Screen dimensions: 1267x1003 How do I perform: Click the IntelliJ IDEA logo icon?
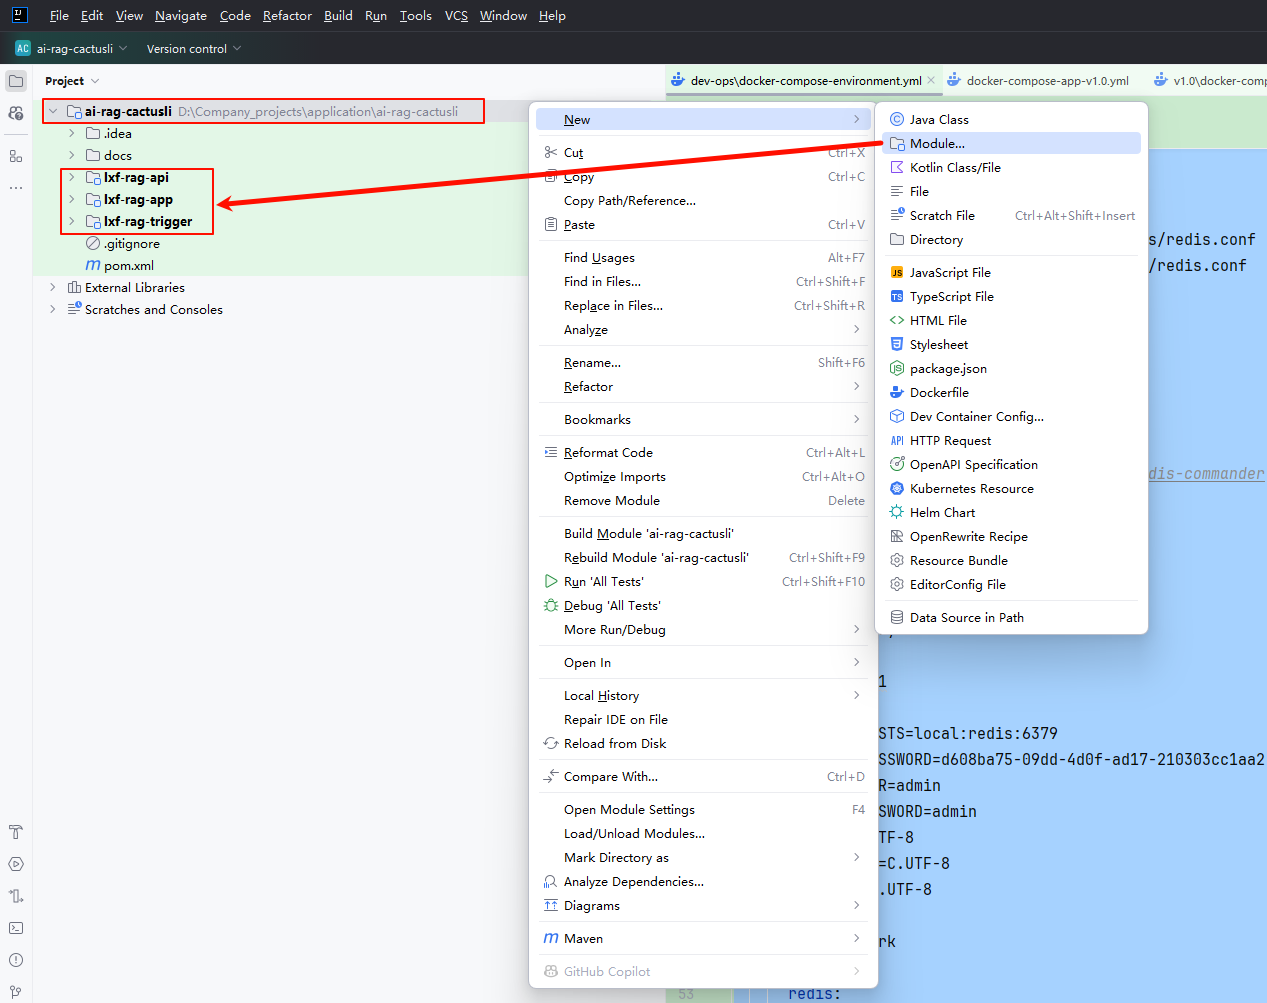pos(19,15)
